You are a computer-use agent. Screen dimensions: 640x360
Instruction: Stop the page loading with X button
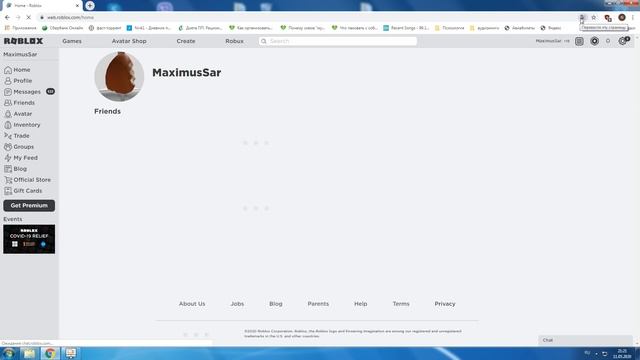pyautogui.click(x=29, y=18)
